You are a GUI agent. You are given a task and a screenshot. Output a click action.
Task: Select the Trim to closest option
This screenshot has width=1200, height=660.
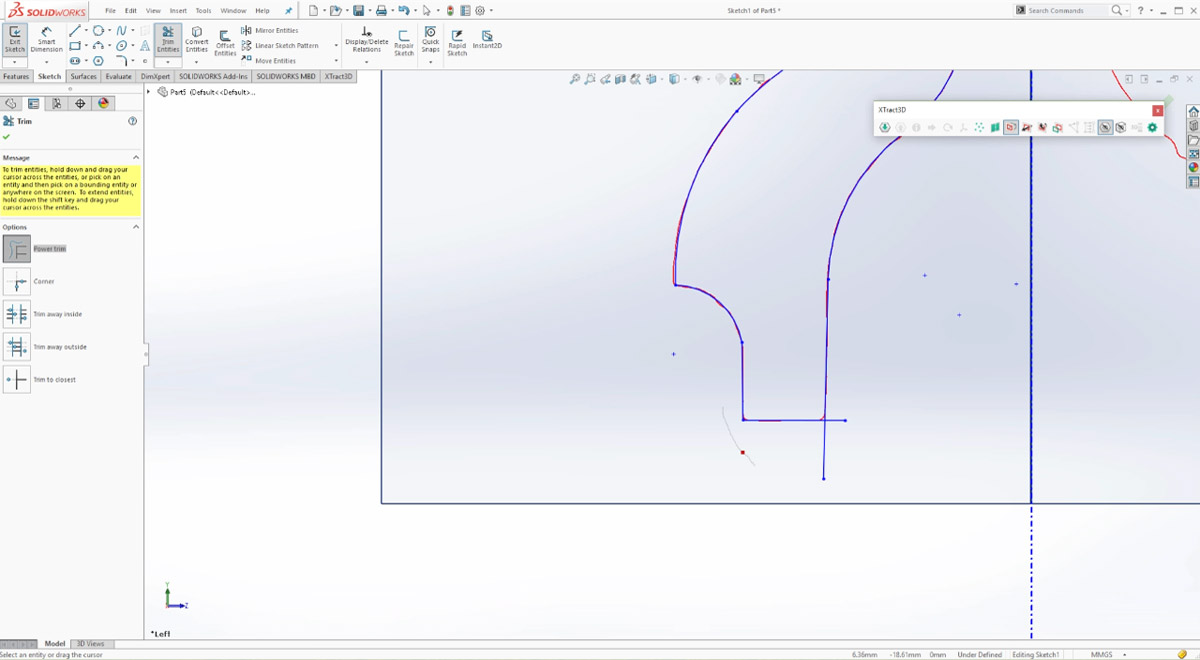[16, 379]
